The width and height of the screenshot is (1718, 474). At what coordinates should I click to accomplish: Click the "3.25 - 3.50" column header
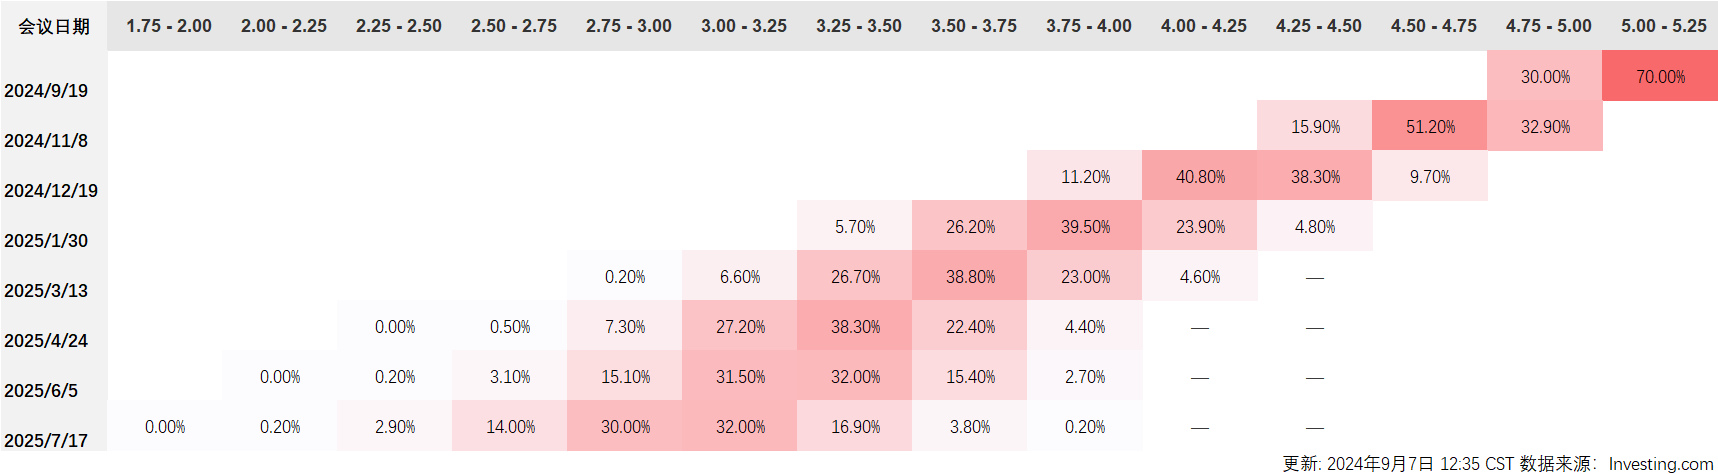pyautogui.click(x=858, y=26)
